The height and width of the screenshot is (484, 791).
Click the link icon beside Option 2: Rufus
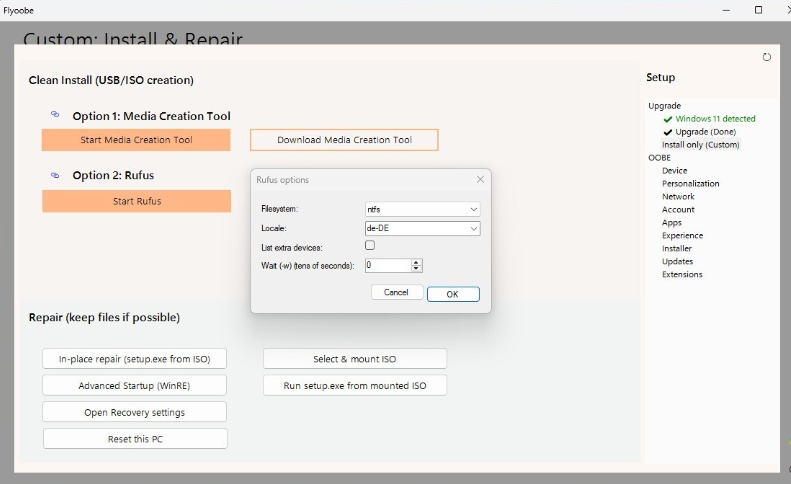click(55, 175)
